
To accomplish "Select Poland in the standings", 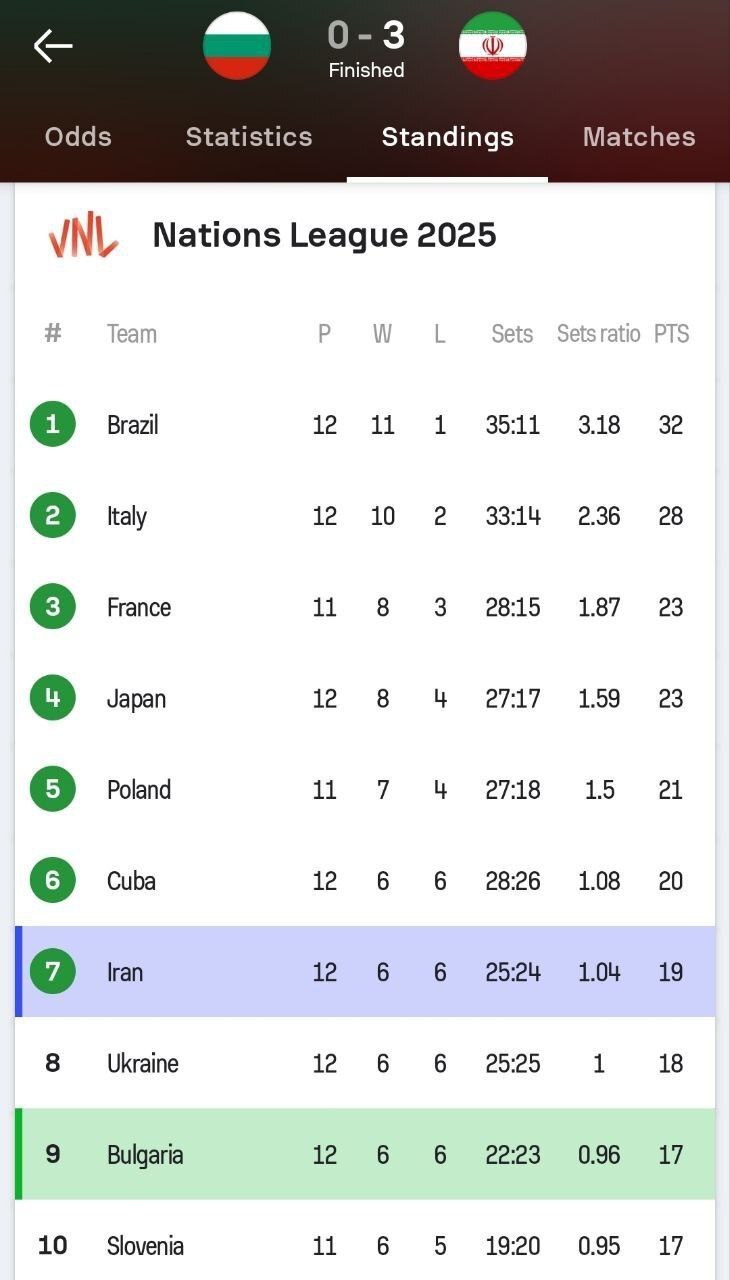I will (139, 789).
